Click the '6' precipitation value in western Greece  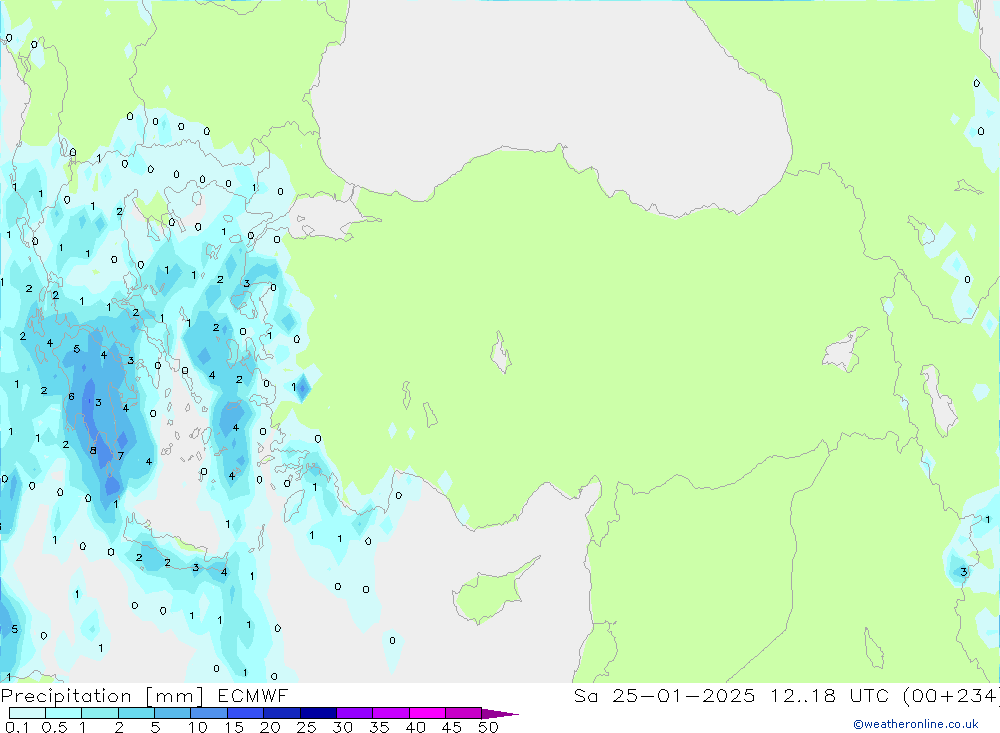pos(71,397)
